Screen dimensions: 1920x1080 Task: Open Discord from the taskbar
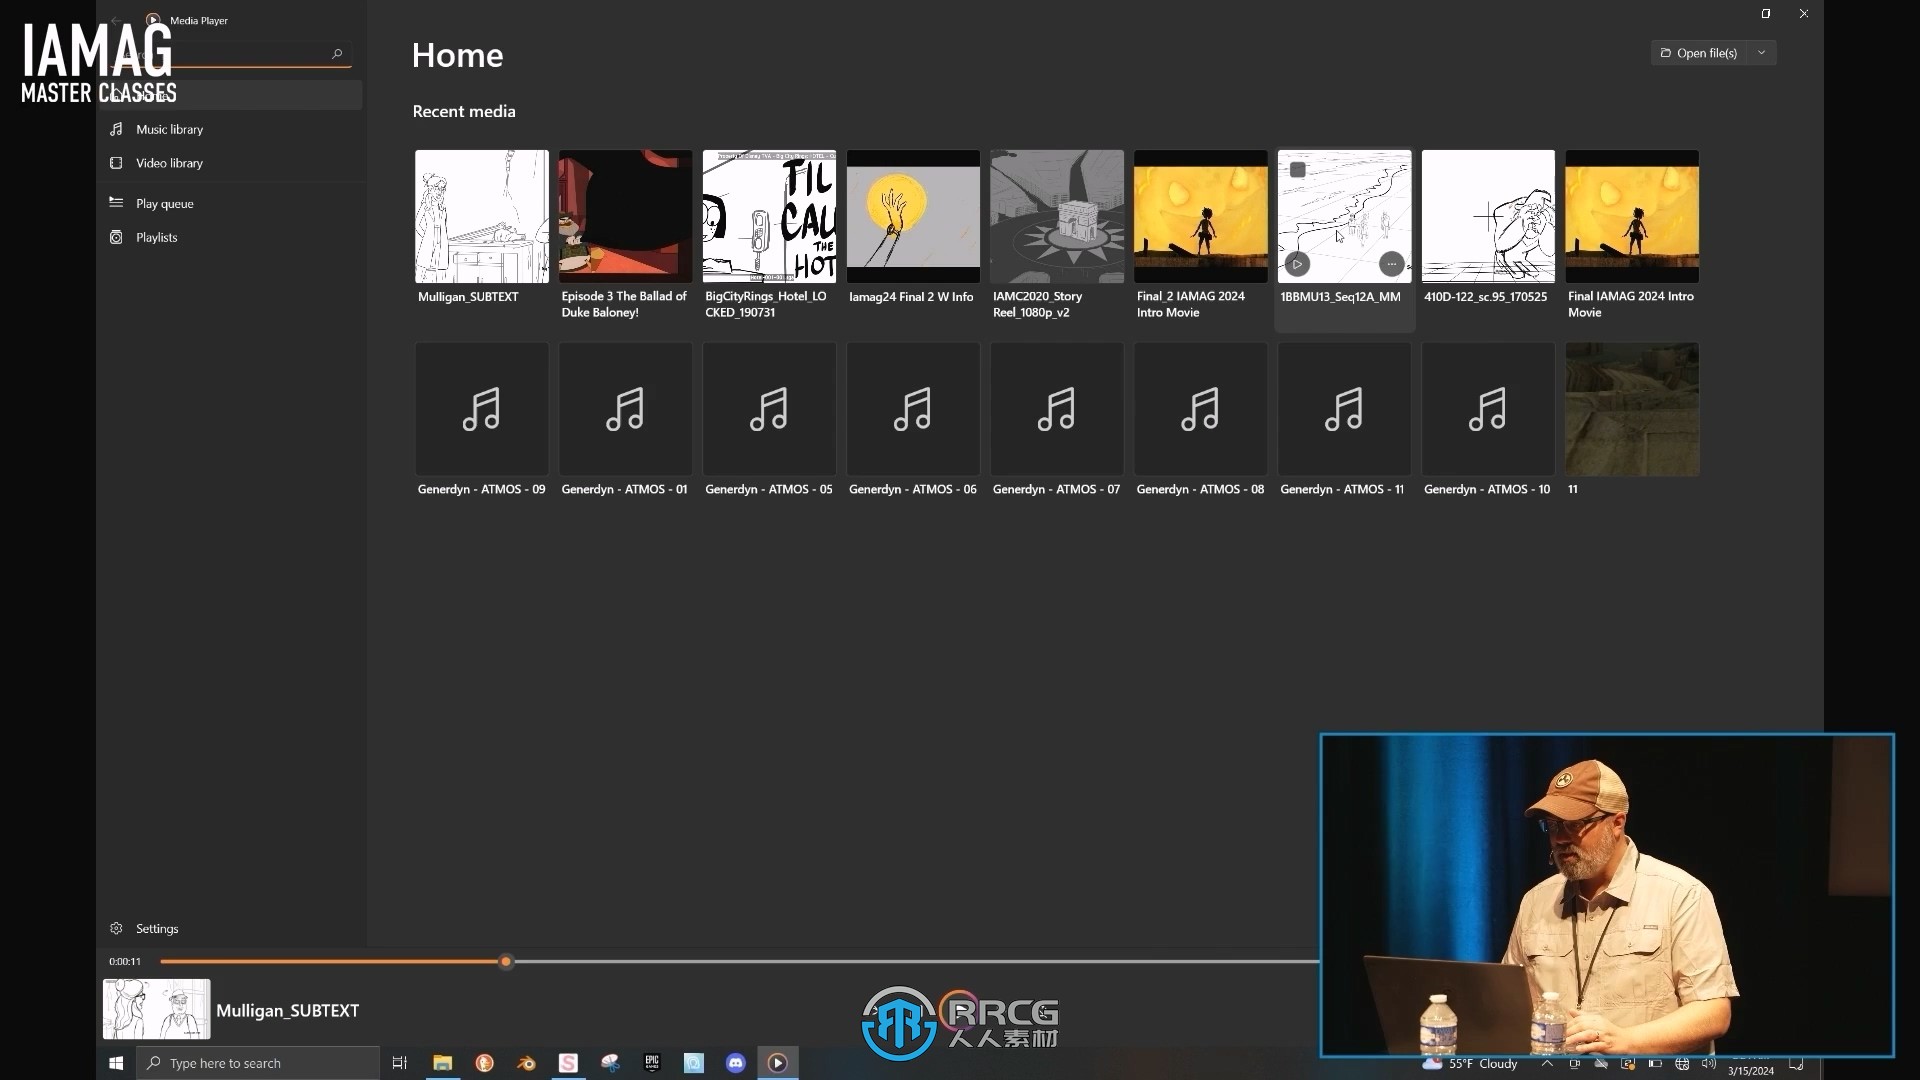click(736, 1063)
